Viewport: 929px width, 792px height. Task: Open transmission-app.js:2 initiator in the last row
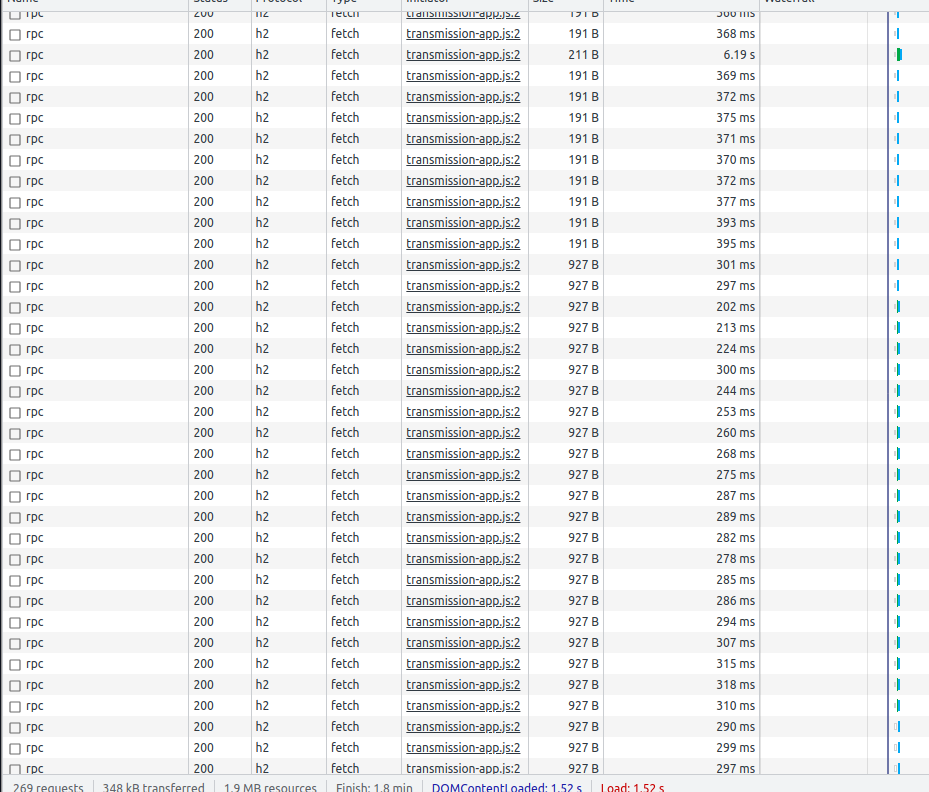tap(463, 768)
